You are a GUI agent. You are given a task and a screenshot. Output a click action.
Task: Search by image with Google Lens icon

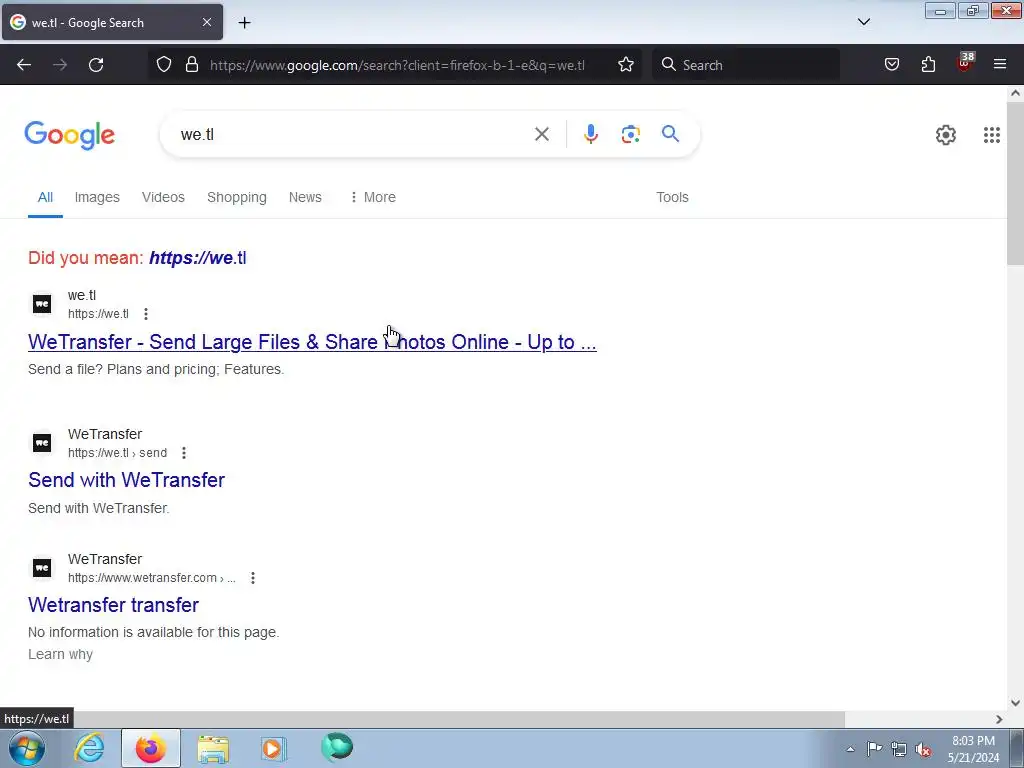(x=630, y=135)
